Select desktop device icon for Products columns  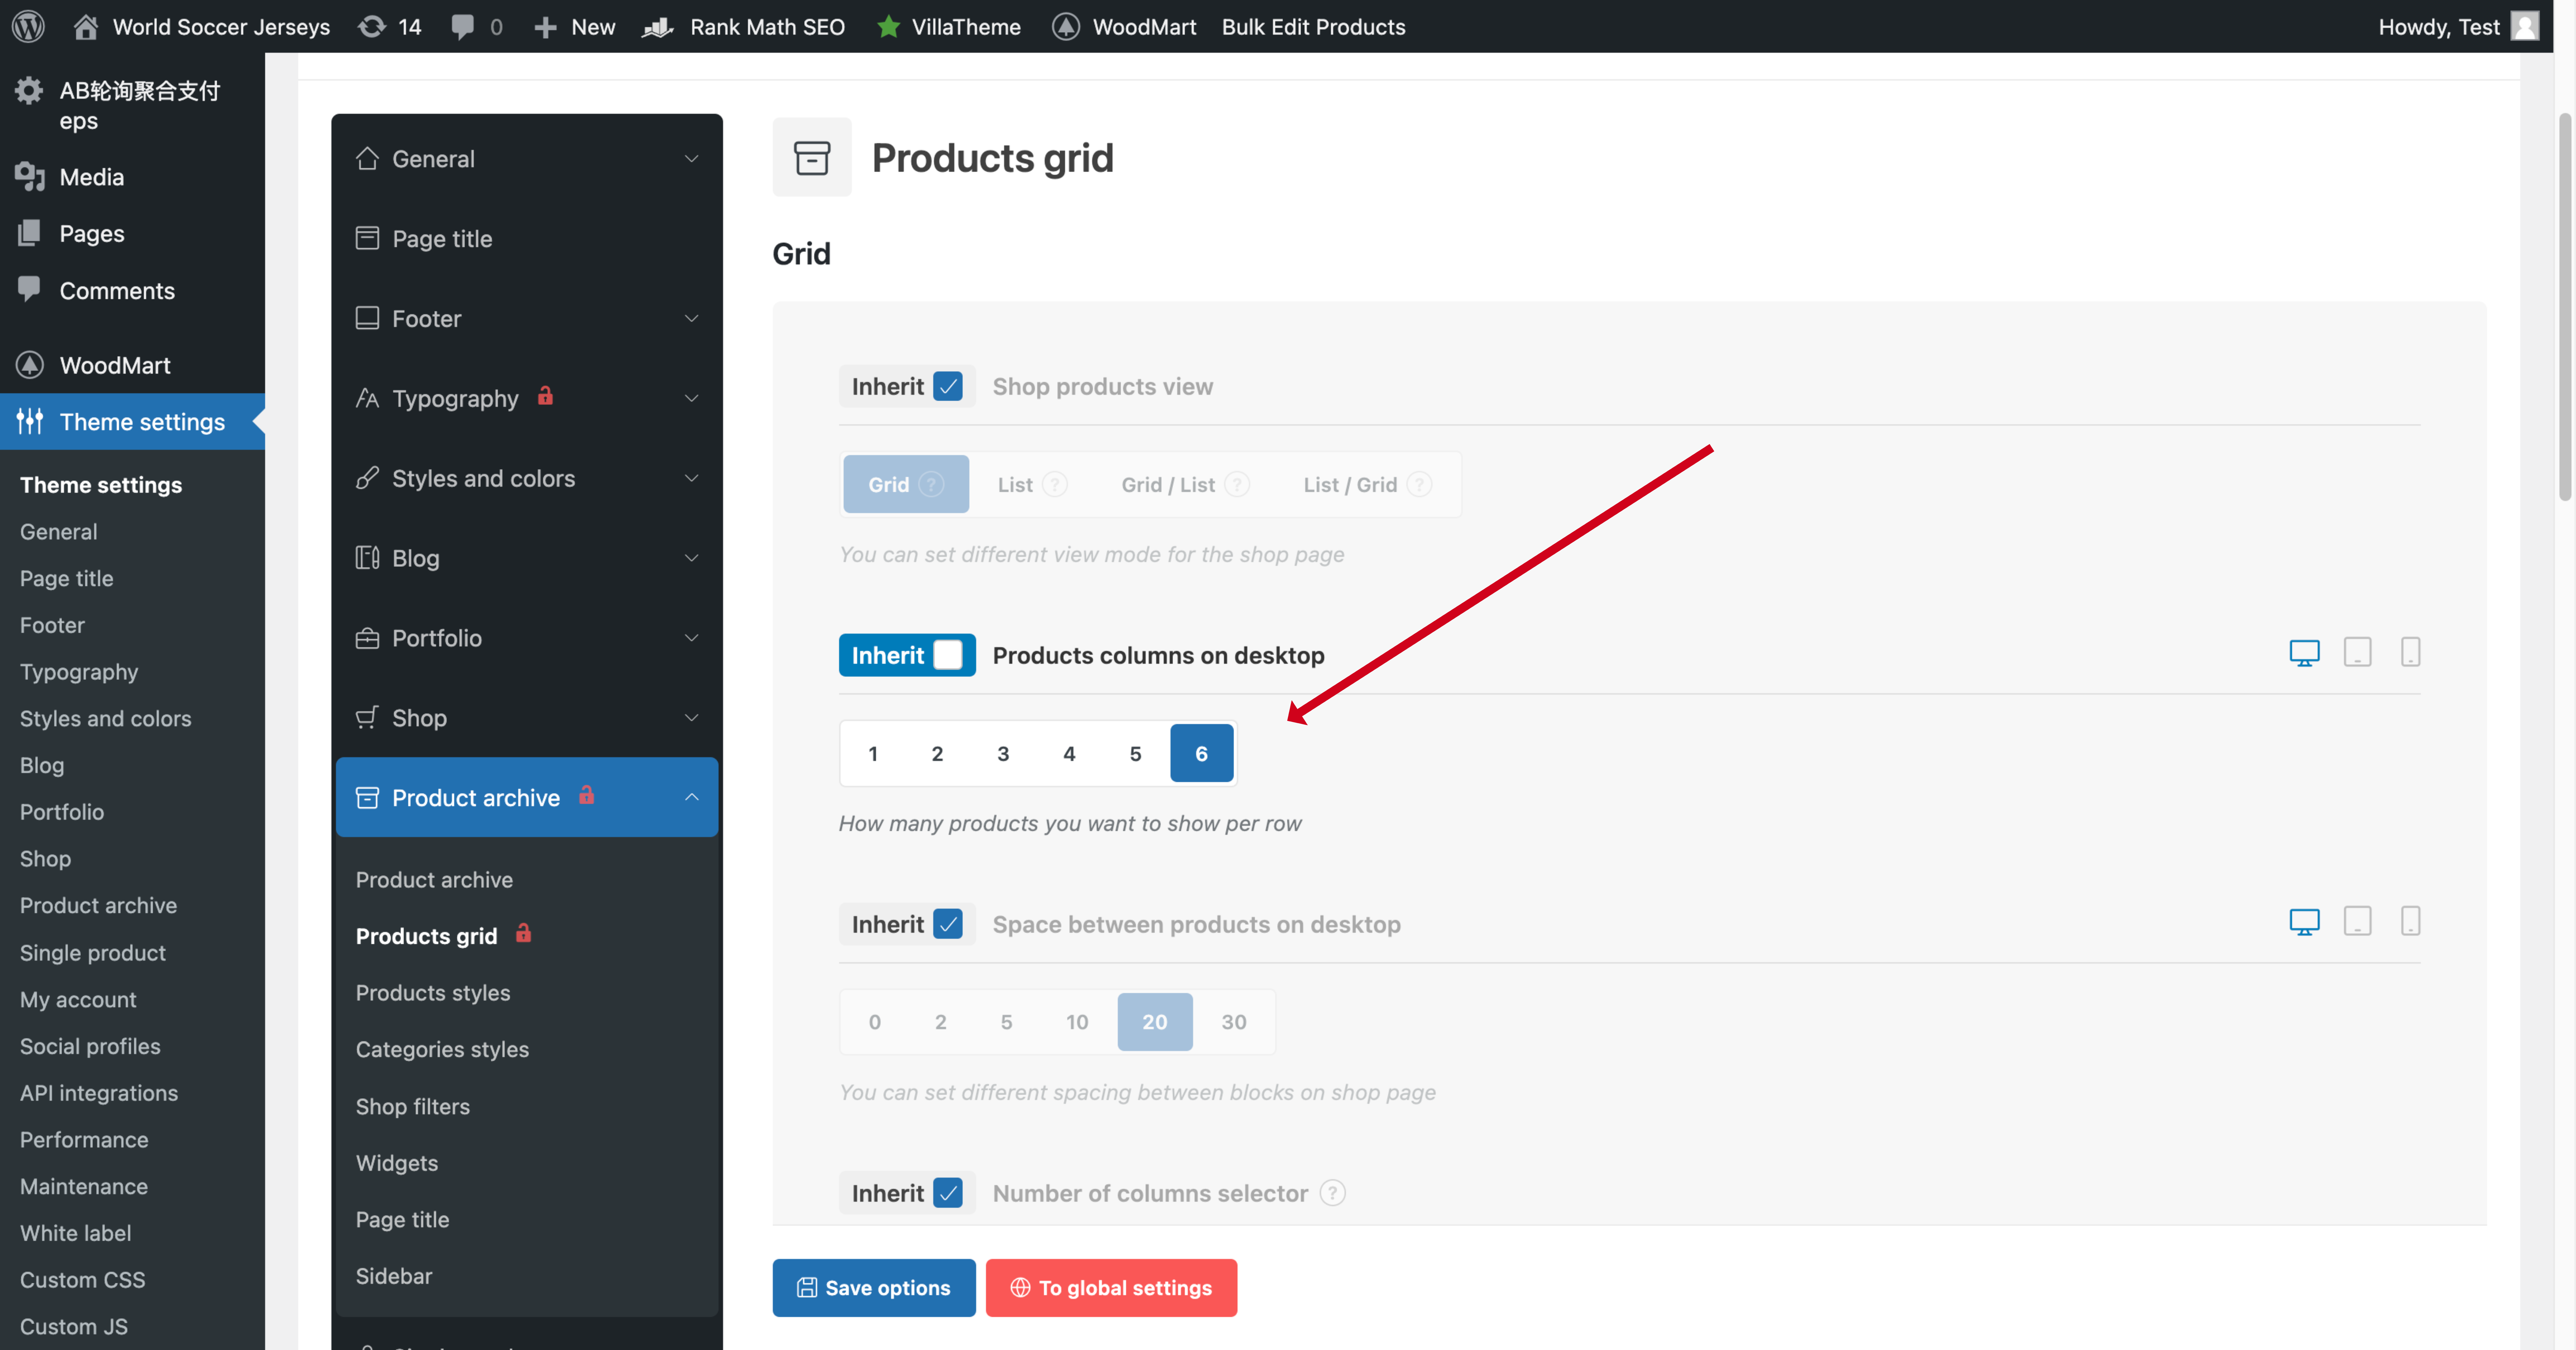point(2304,653)
